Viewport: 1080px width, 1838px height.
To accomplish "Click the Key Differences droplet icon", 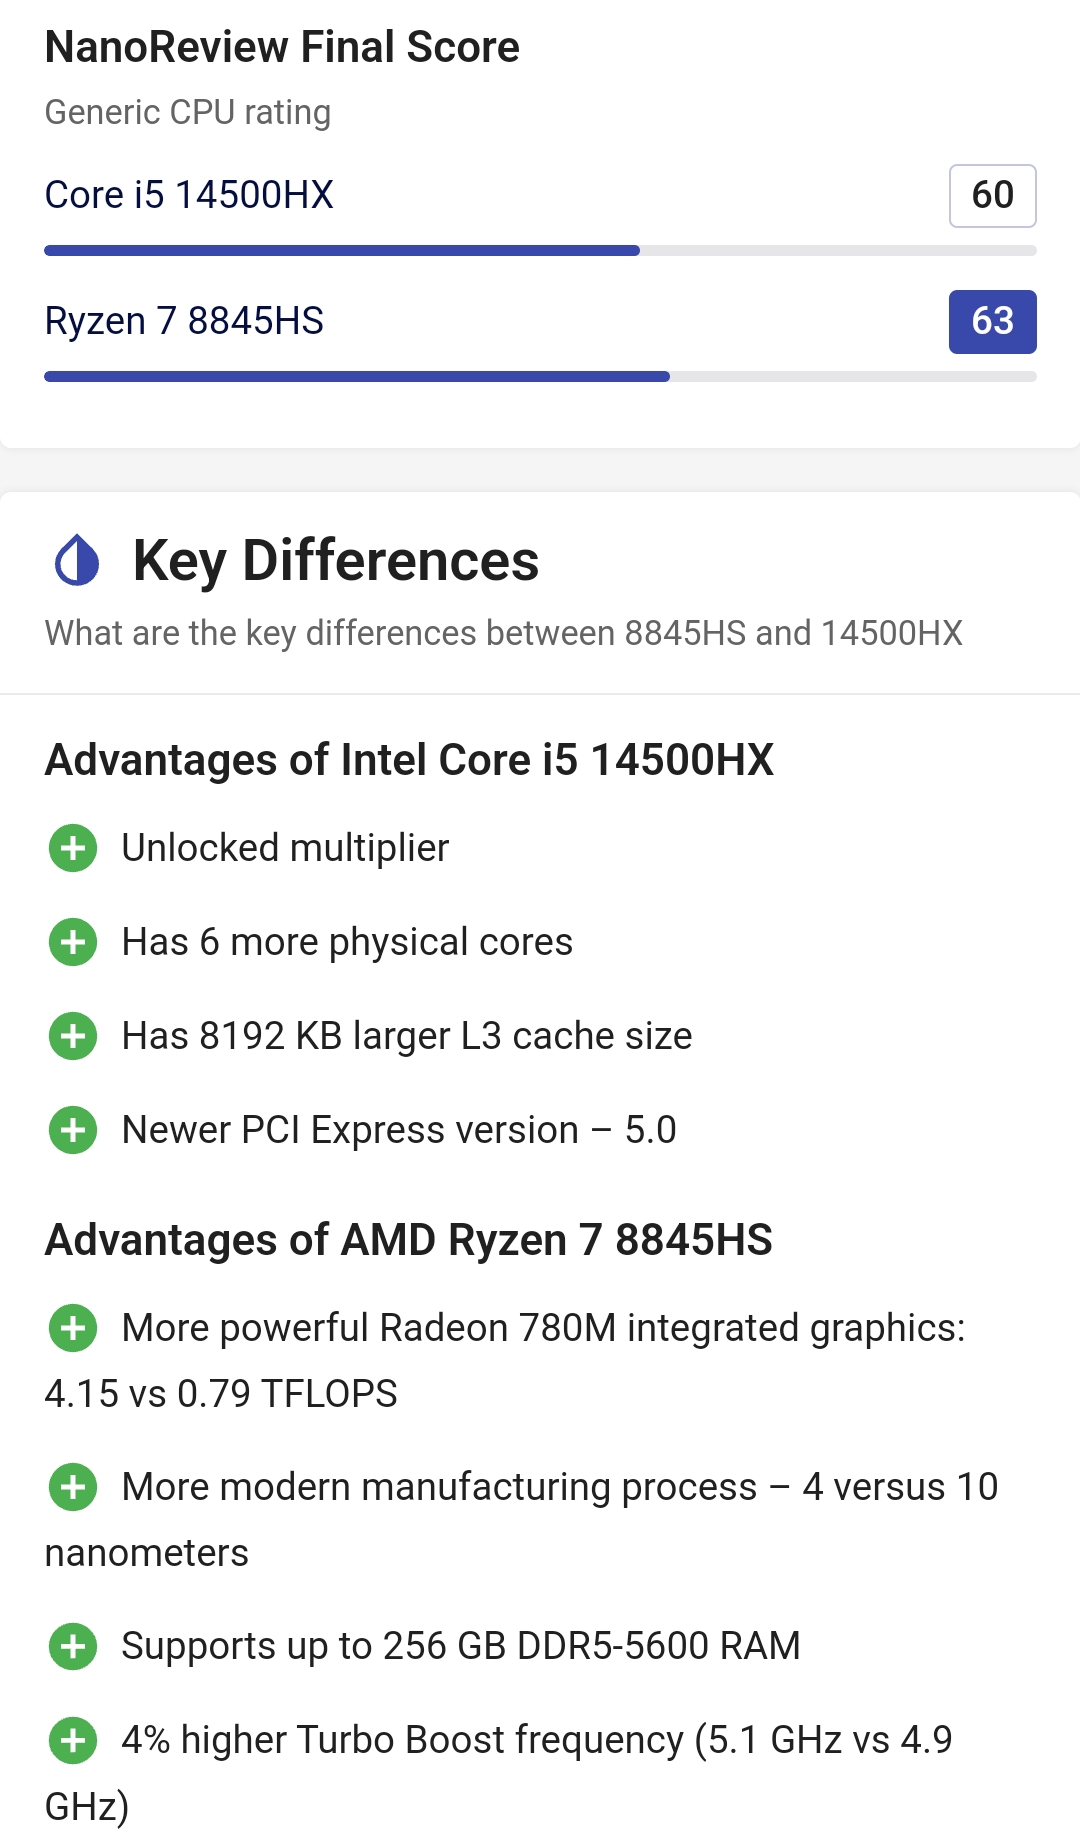I will [77, 560].
